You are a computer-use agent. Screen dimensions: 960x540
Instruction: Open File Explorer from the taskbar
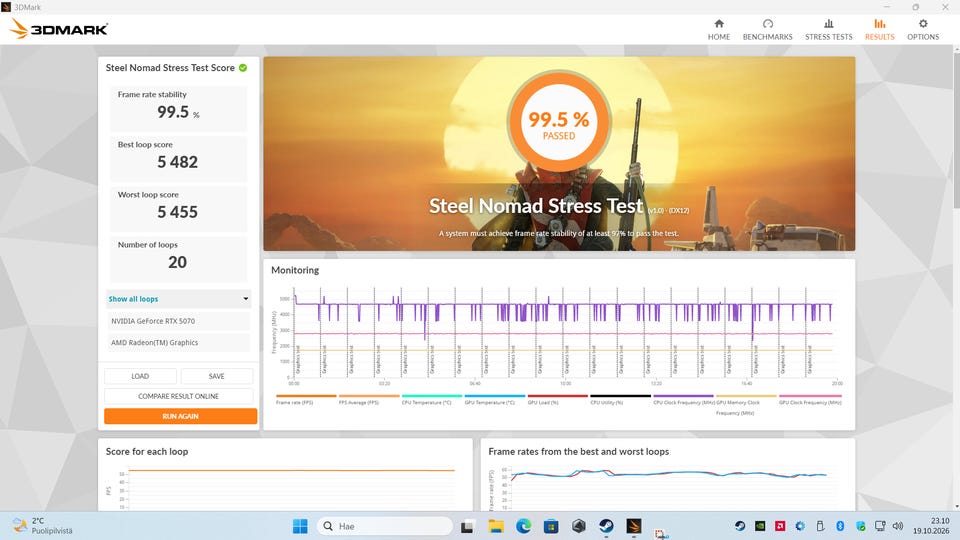click(x=496, y=526)
